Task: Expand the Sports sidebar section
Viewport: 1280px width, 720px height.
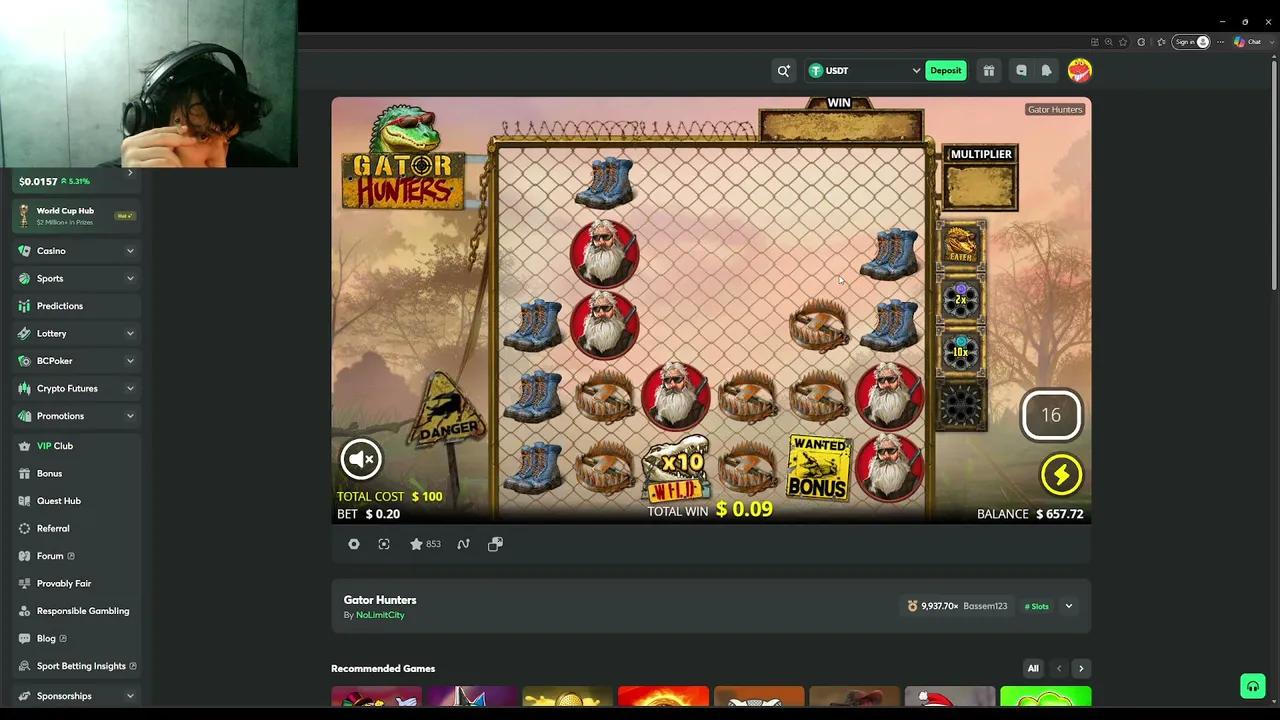Action: (76, 278)
